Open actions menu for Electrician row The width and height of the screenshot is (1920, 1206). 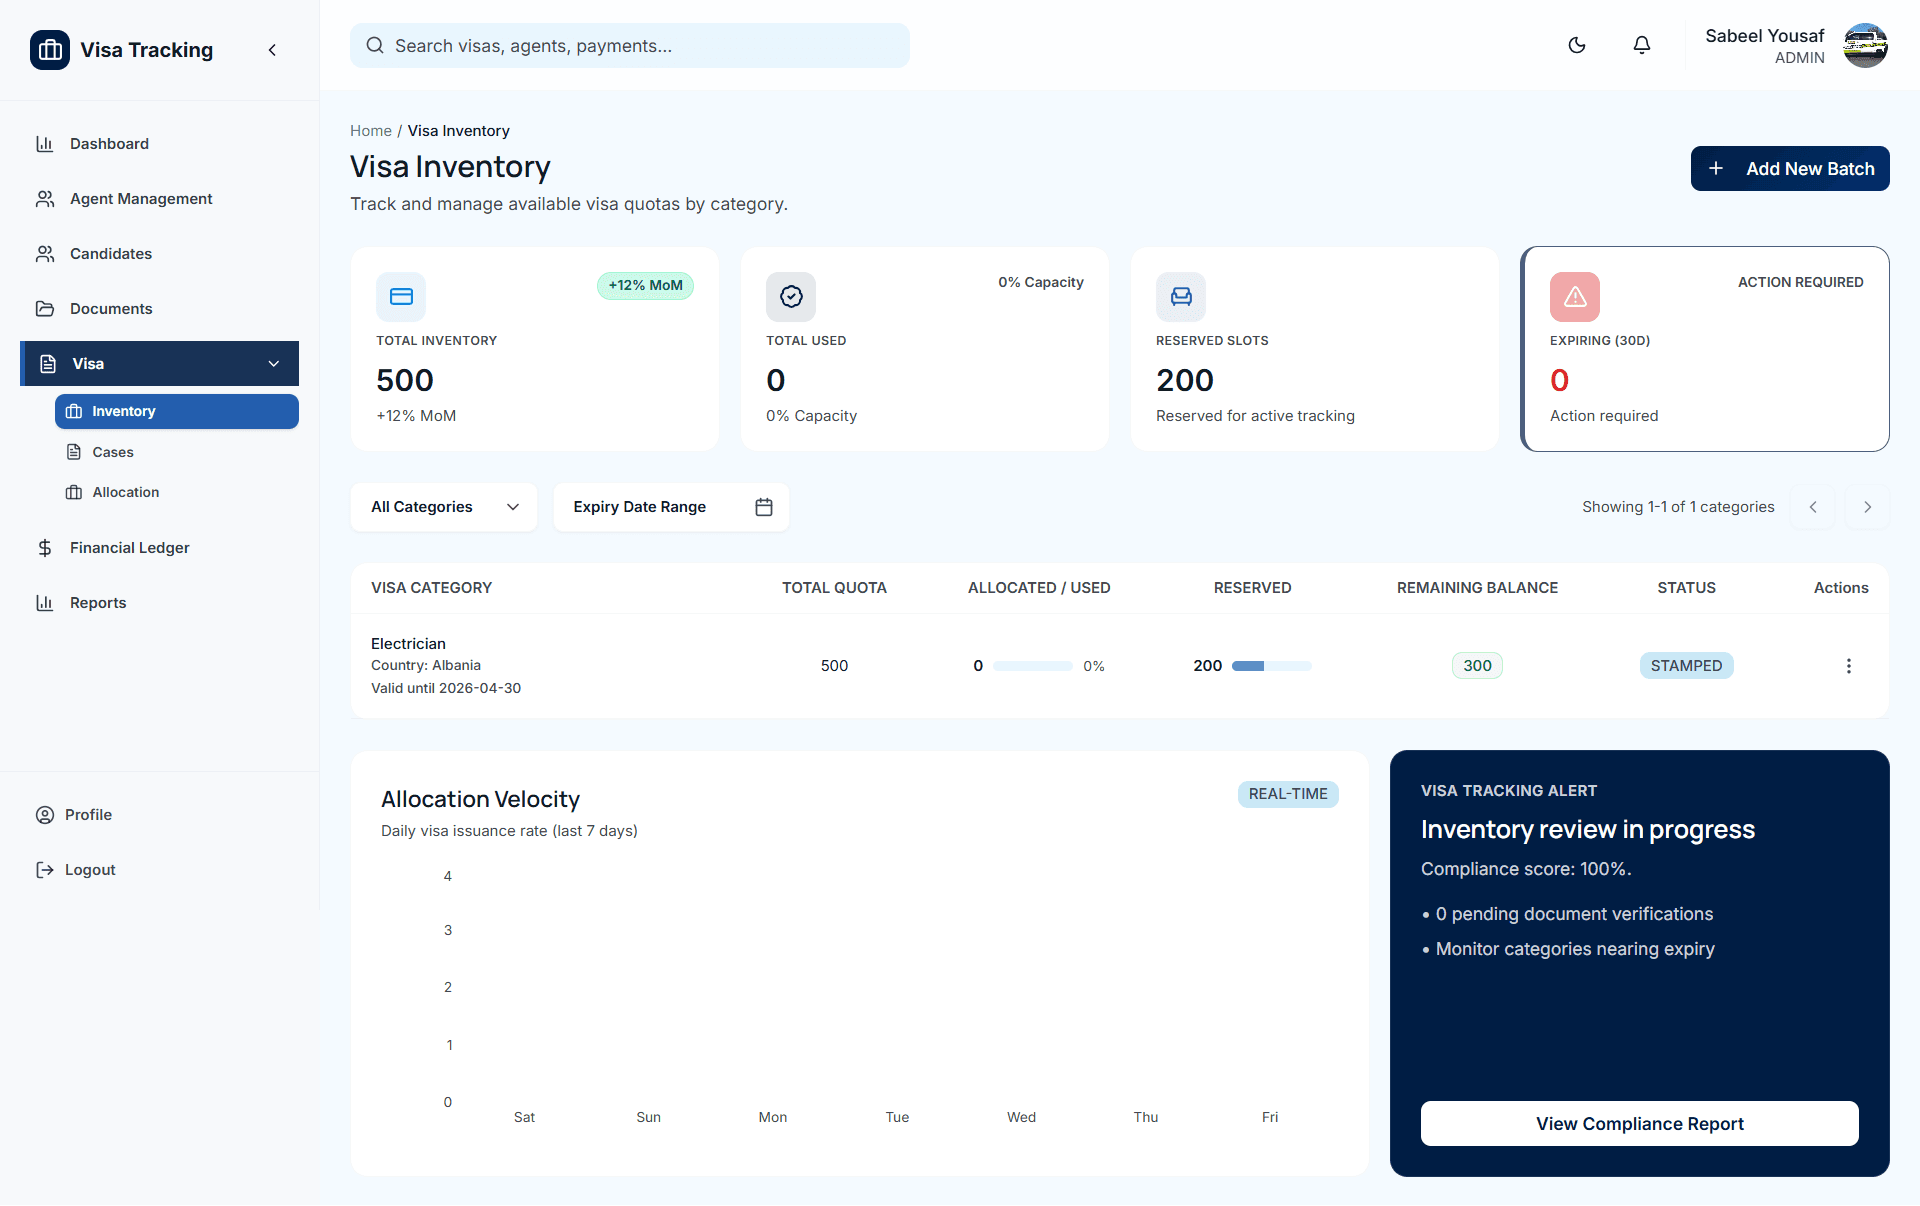pos(1849,666)
